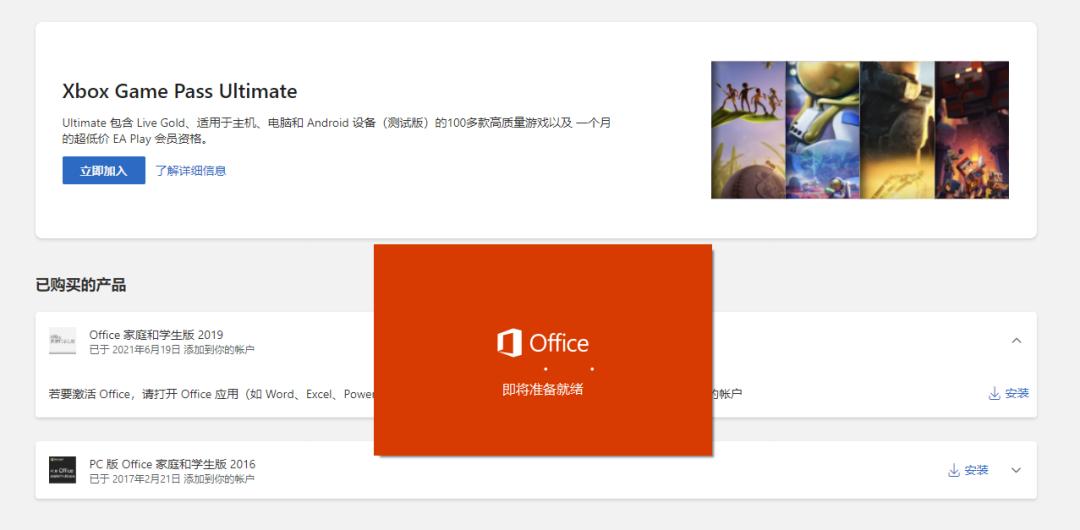
Task: Install PC 版 Office 家庭和学生版 2016
Action: click(x=968, y=470)
